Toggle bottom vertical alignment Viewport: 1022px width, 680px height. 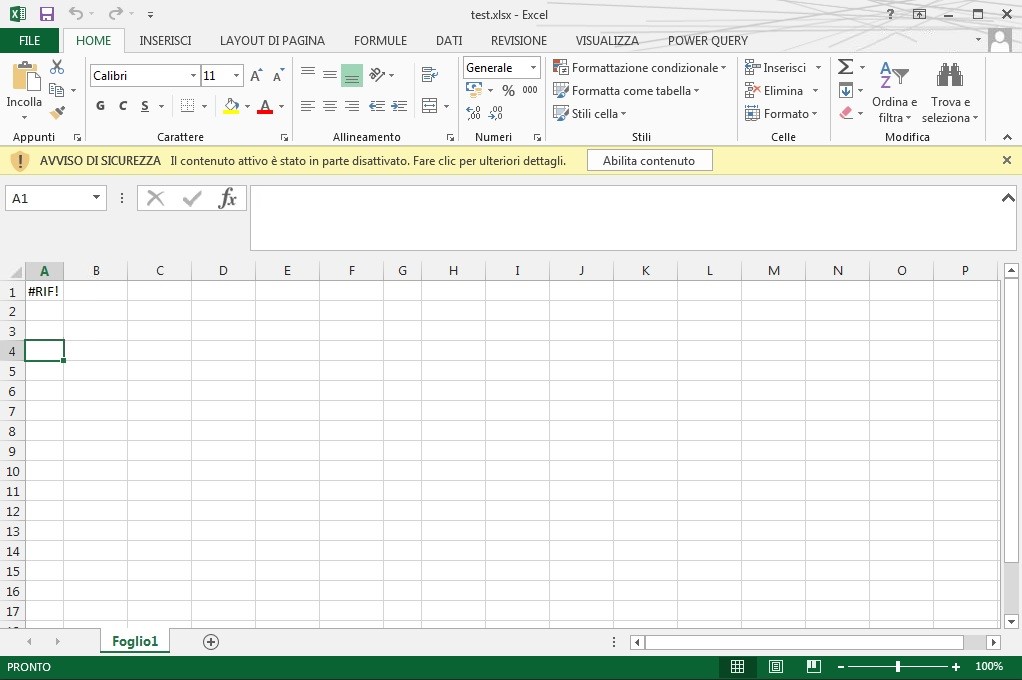tap(352, 75)
